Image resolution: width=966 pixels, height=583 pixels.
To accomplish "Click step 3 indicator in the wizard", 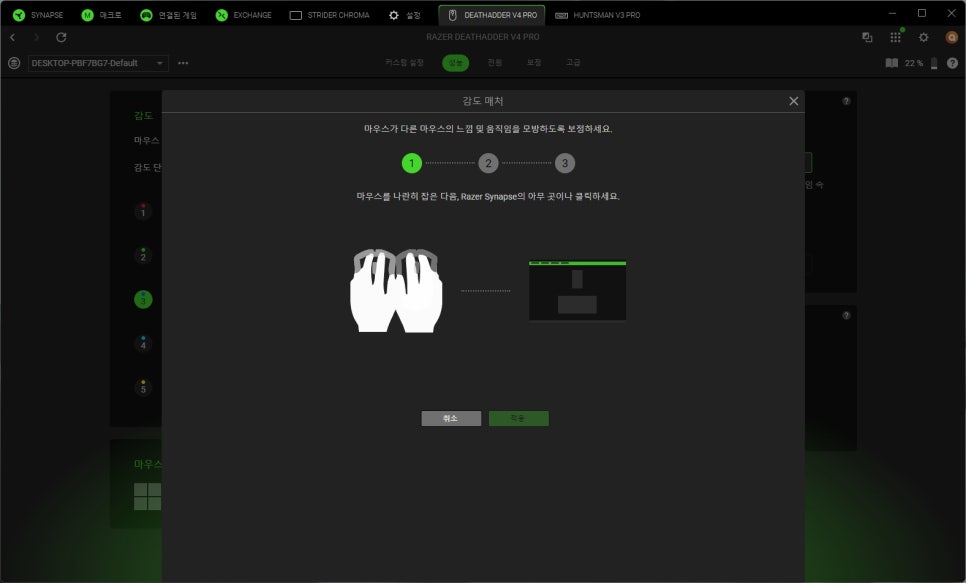I will tap(564, 163).
